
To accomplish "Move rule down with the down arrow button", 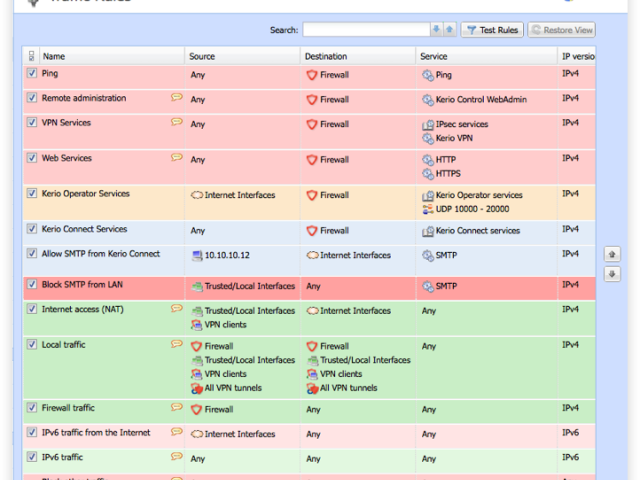I will 612,274.
